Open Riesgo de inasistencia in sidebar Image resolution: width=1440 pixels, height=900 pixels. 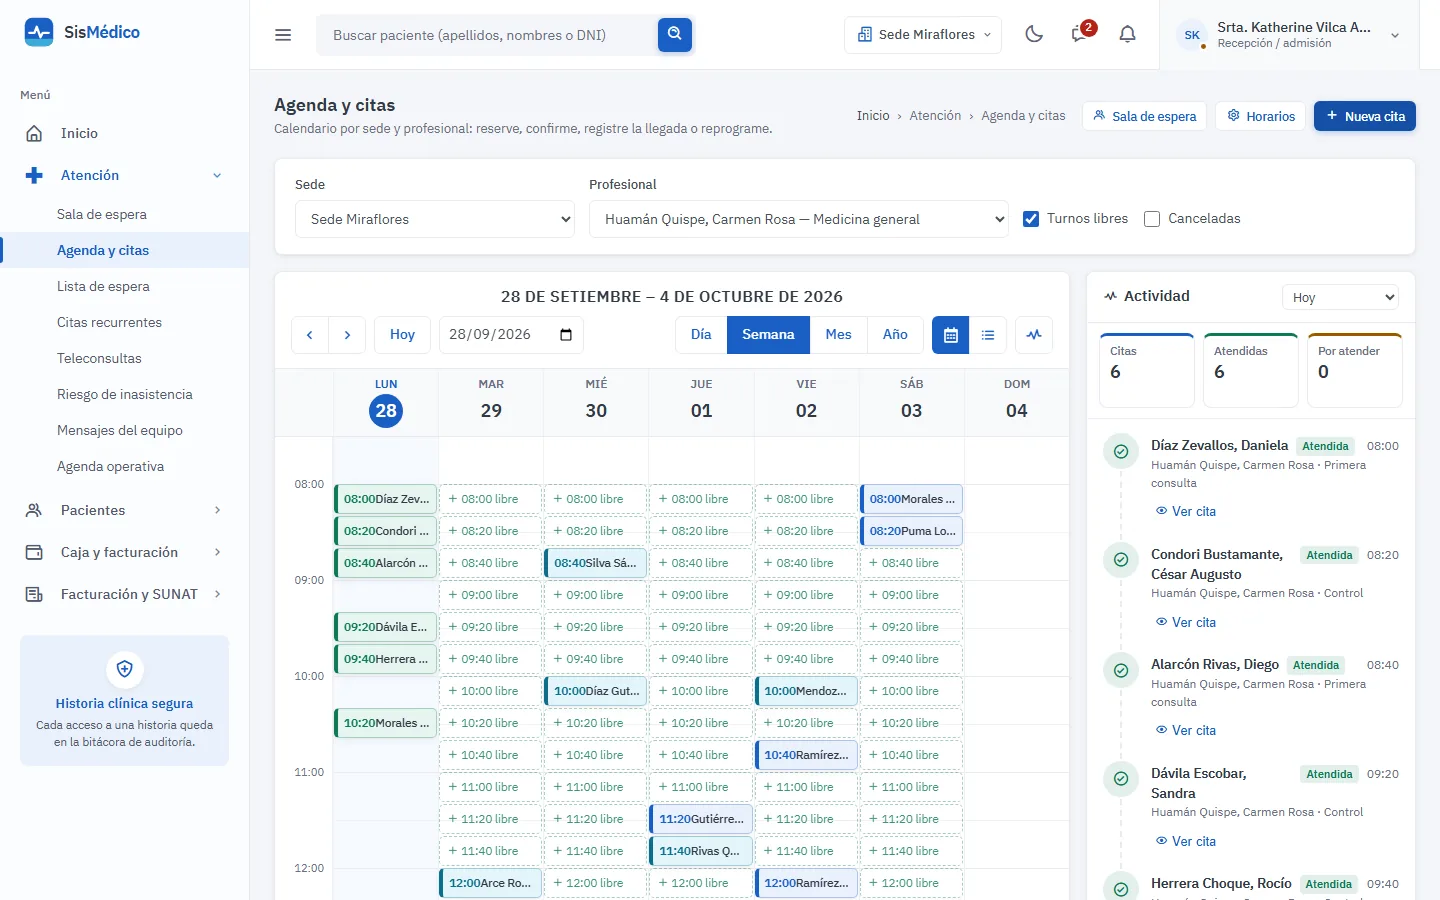tap(125, 394)
